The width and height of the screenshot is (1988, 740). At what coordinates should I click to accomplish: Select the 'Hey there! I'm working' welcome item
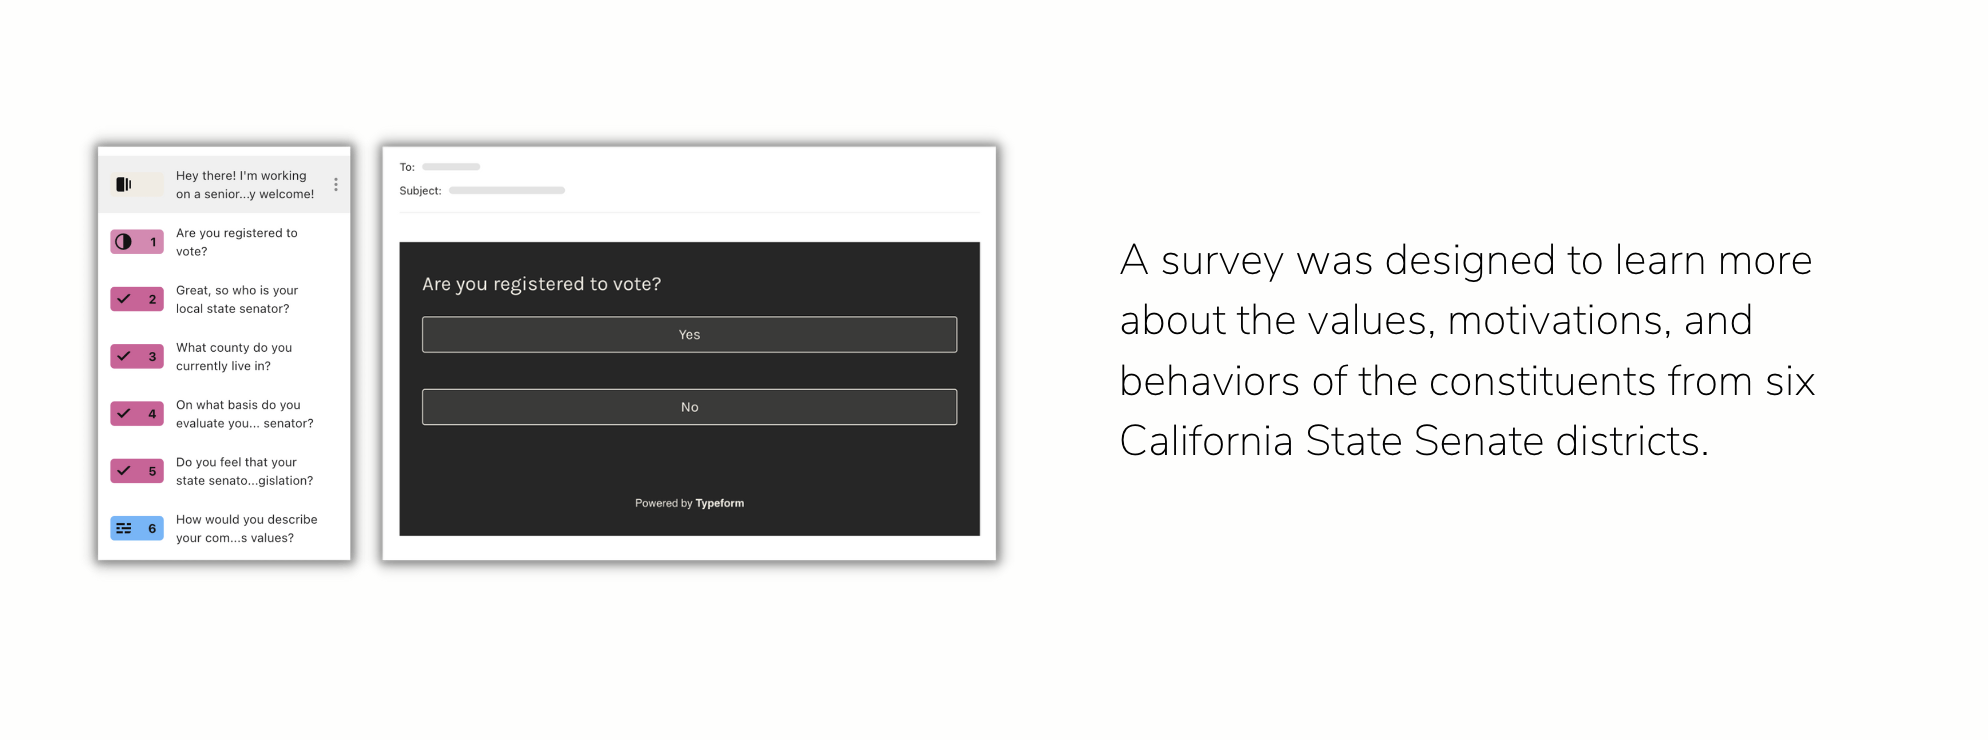[x=245, y=185]
